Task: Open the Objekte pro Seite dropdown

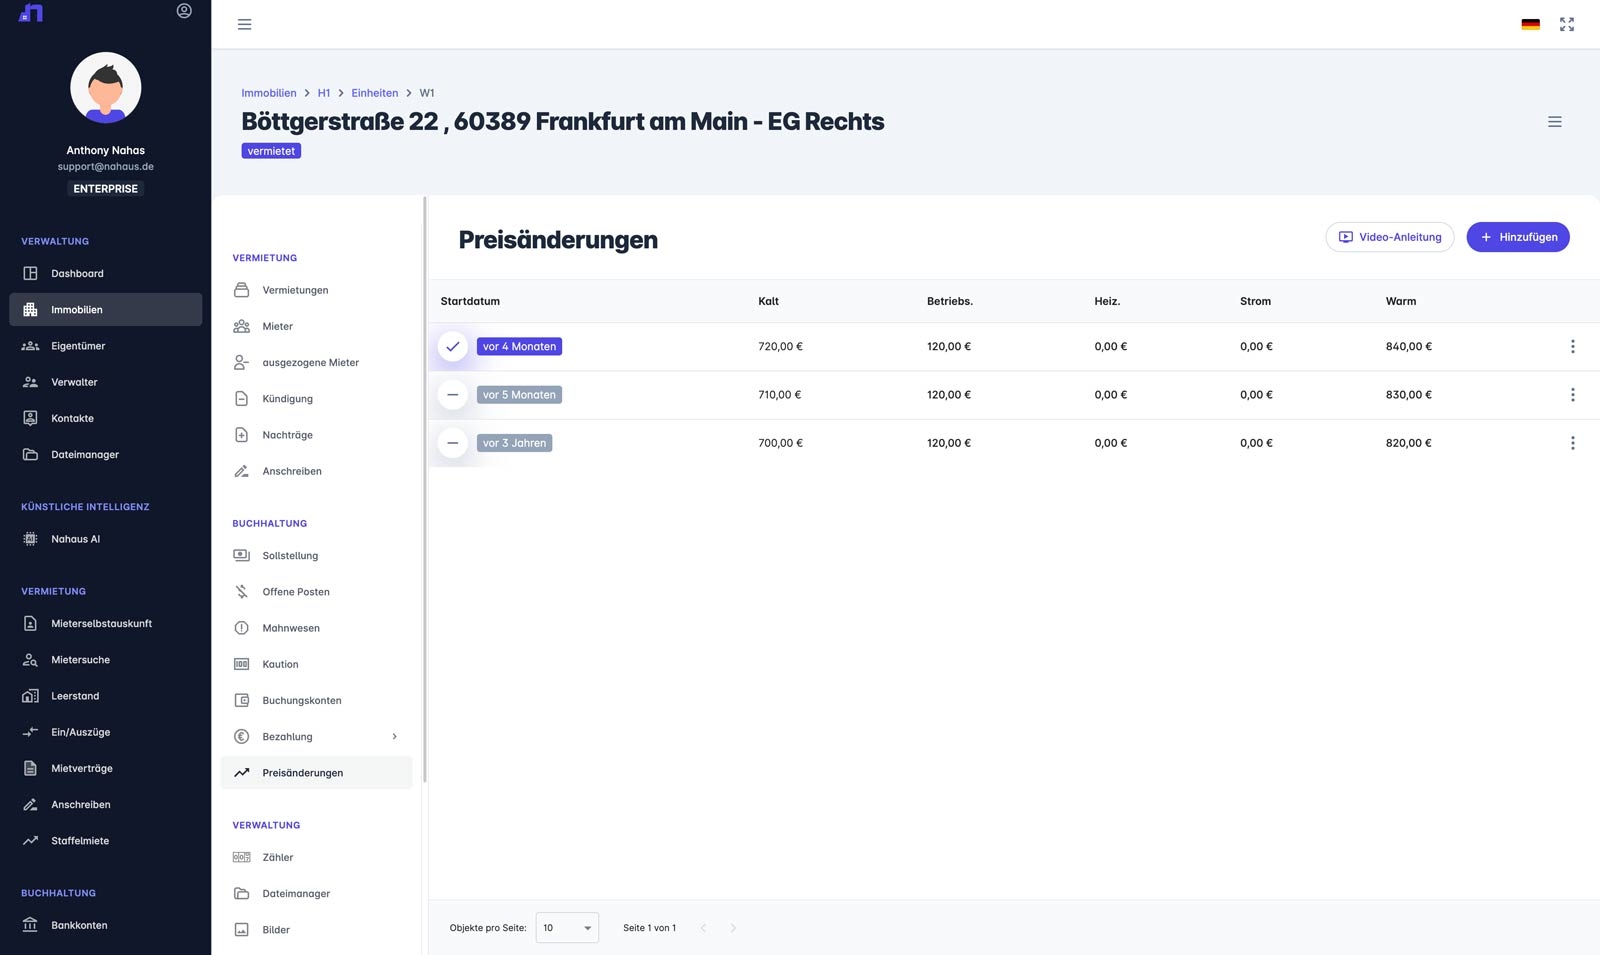Action: tap(567, 928)
